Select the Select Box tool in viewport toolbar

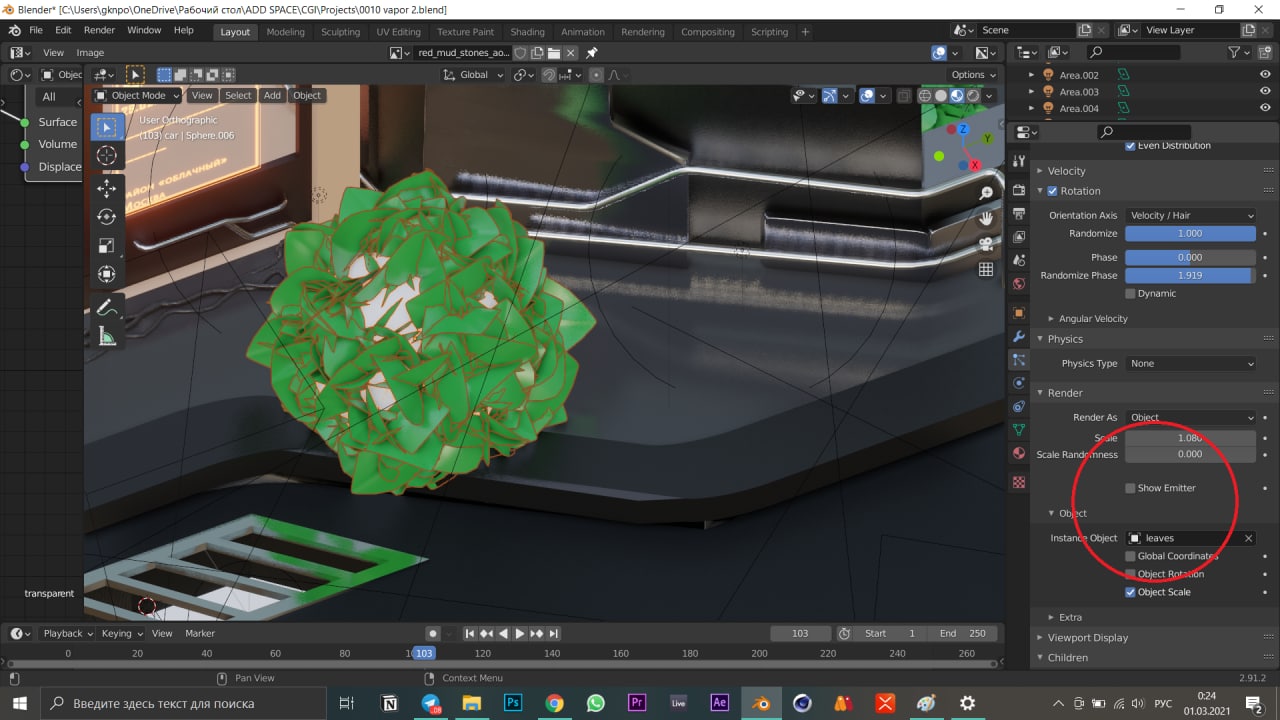coord(107,127)
